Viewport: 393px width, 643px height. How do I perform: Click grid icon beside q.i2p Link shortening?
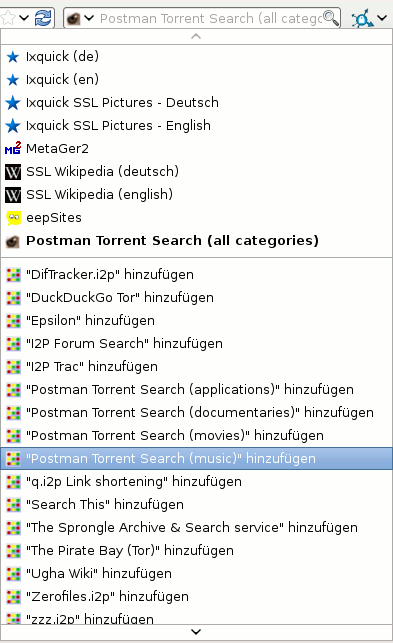pos(13,482)
